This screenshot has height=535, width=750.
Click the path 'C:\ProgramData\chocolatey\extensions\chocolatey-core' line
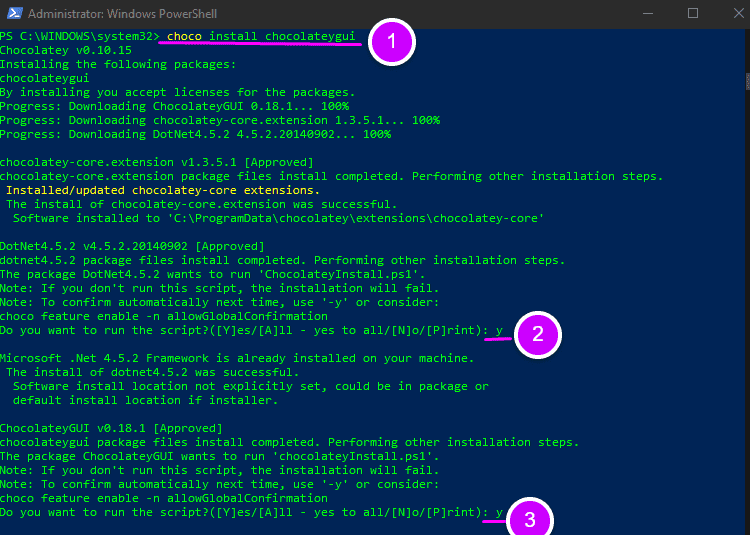pyautogui.click(x=278, y=218)
